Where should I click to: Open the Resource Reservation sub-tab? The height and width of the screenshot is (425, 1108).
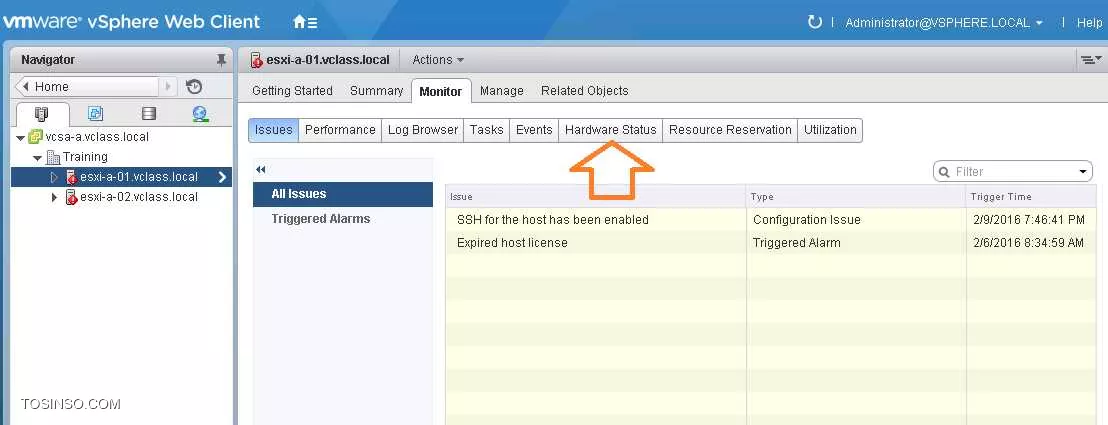coord(730,129)
